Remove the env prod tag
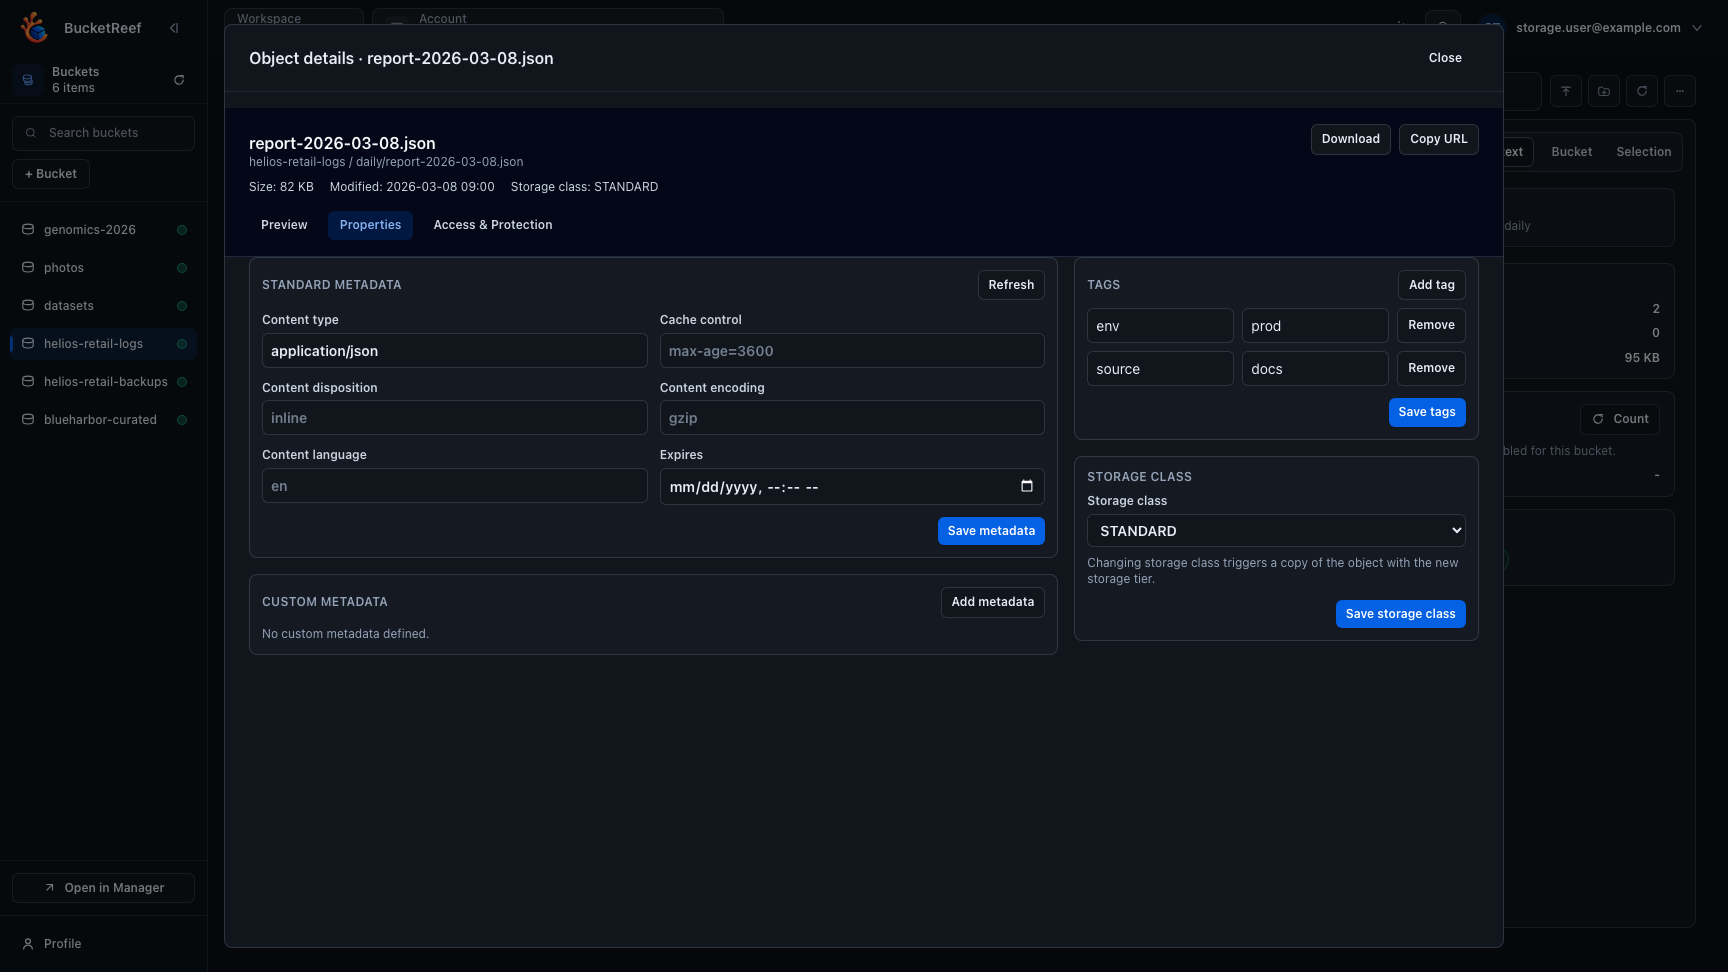Screen dimensions: 1728x972 coord(1431,325)
